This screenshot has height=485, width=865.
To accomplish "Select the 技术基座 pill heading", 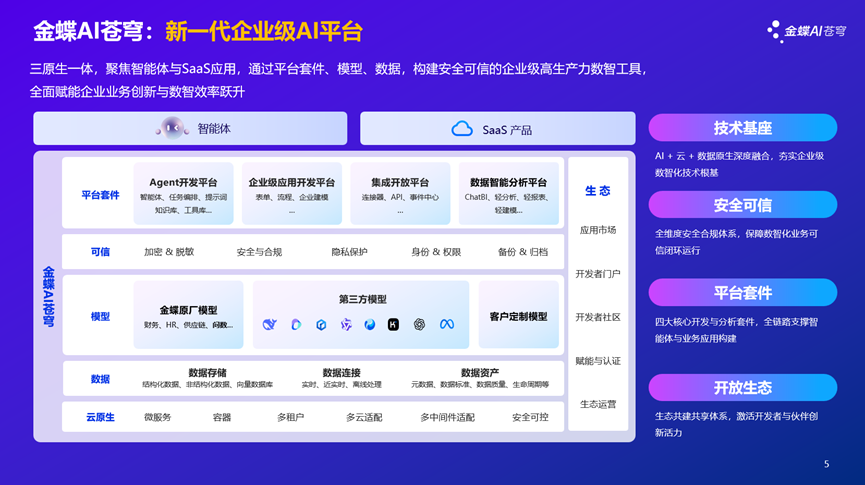I will tap(742, 128).
